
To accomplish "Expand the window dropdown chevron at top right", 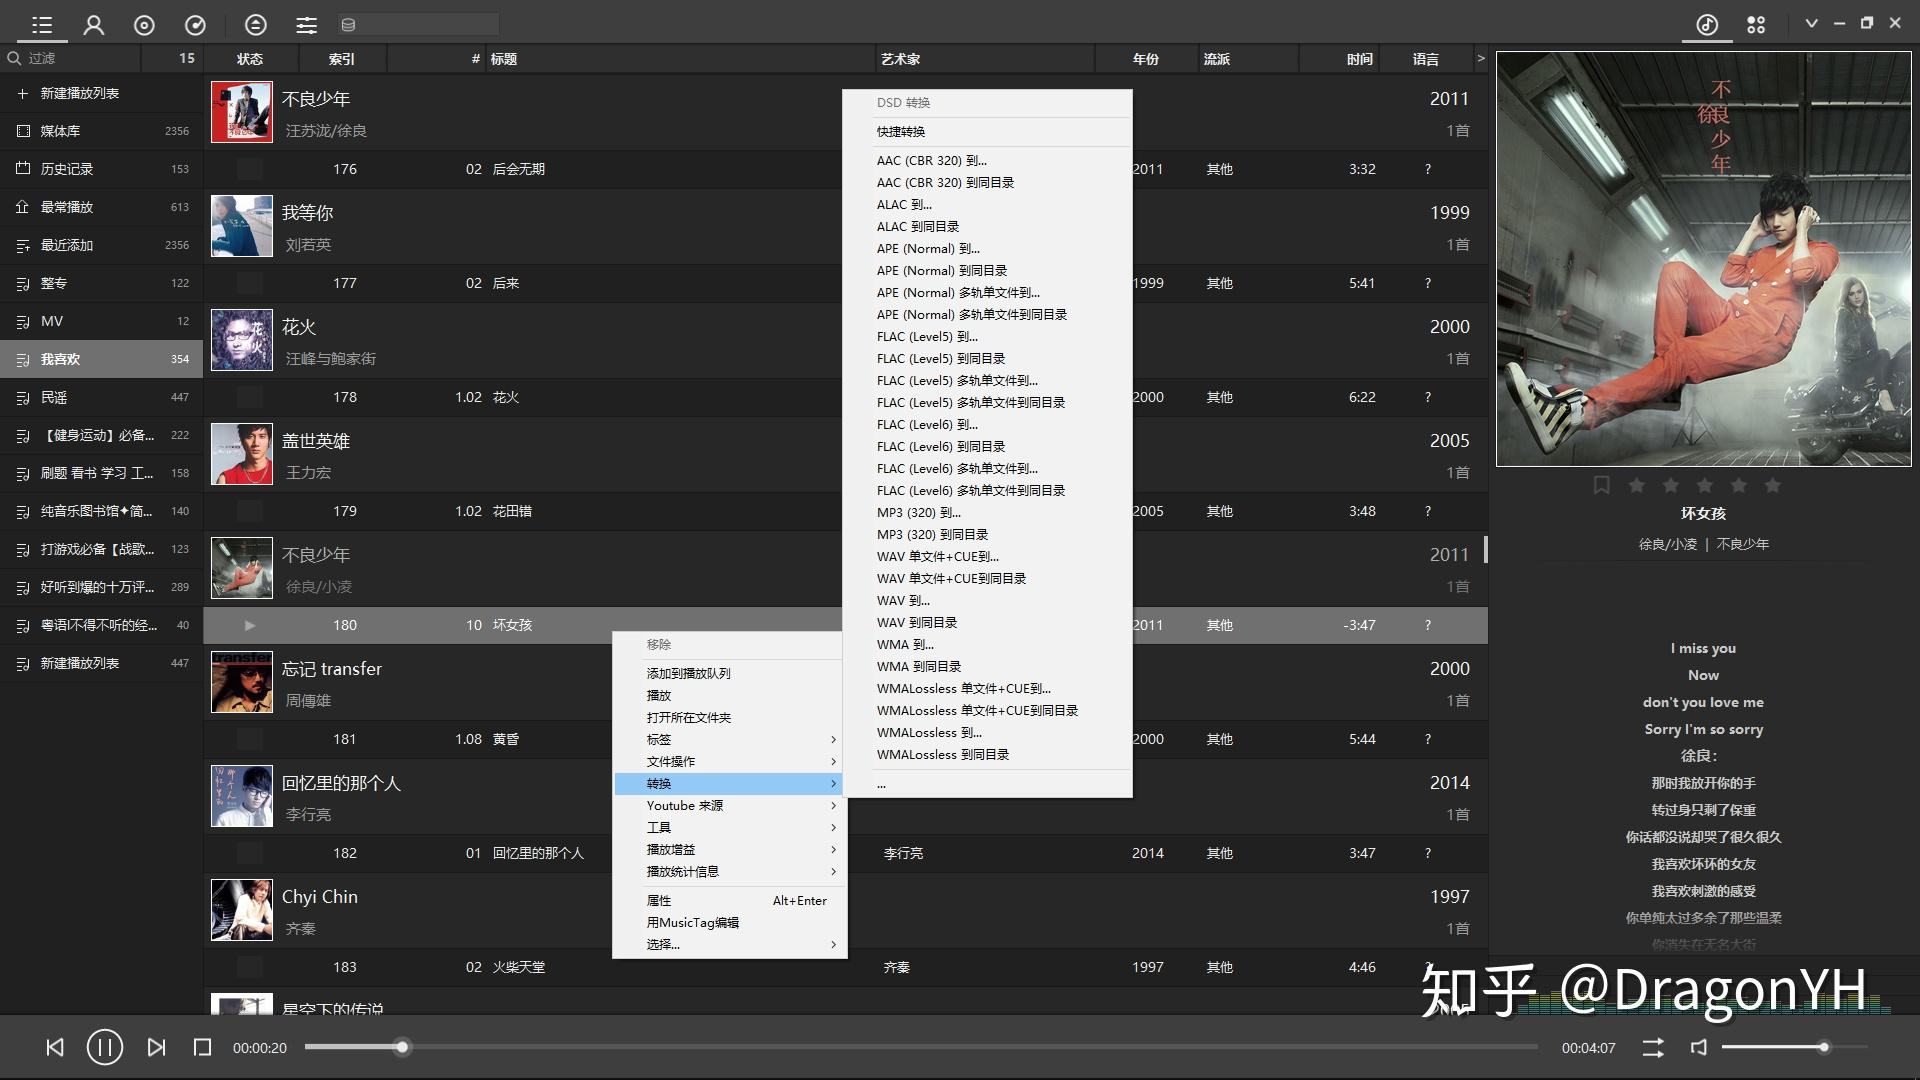I will pos(1812,22).
